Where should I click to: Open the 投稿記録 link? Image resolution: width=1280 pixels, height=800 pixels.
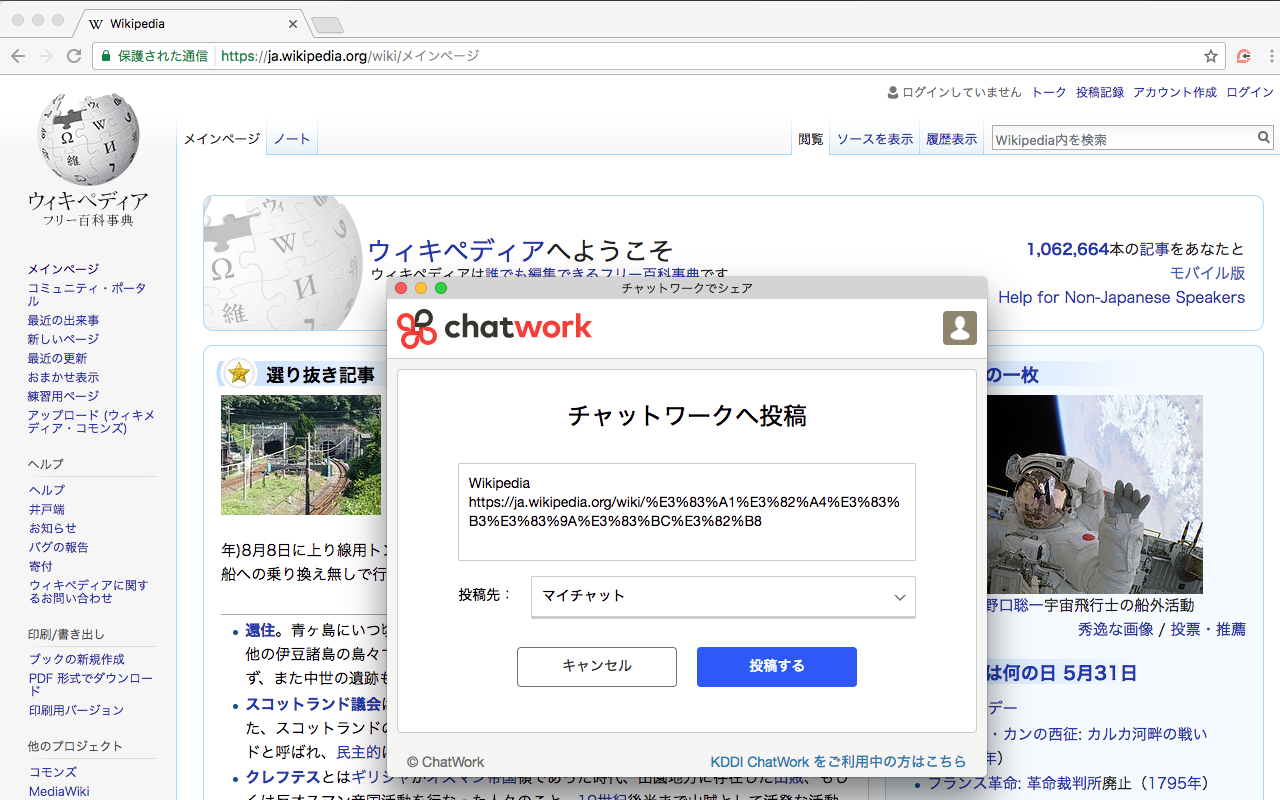pos(1100,92)
